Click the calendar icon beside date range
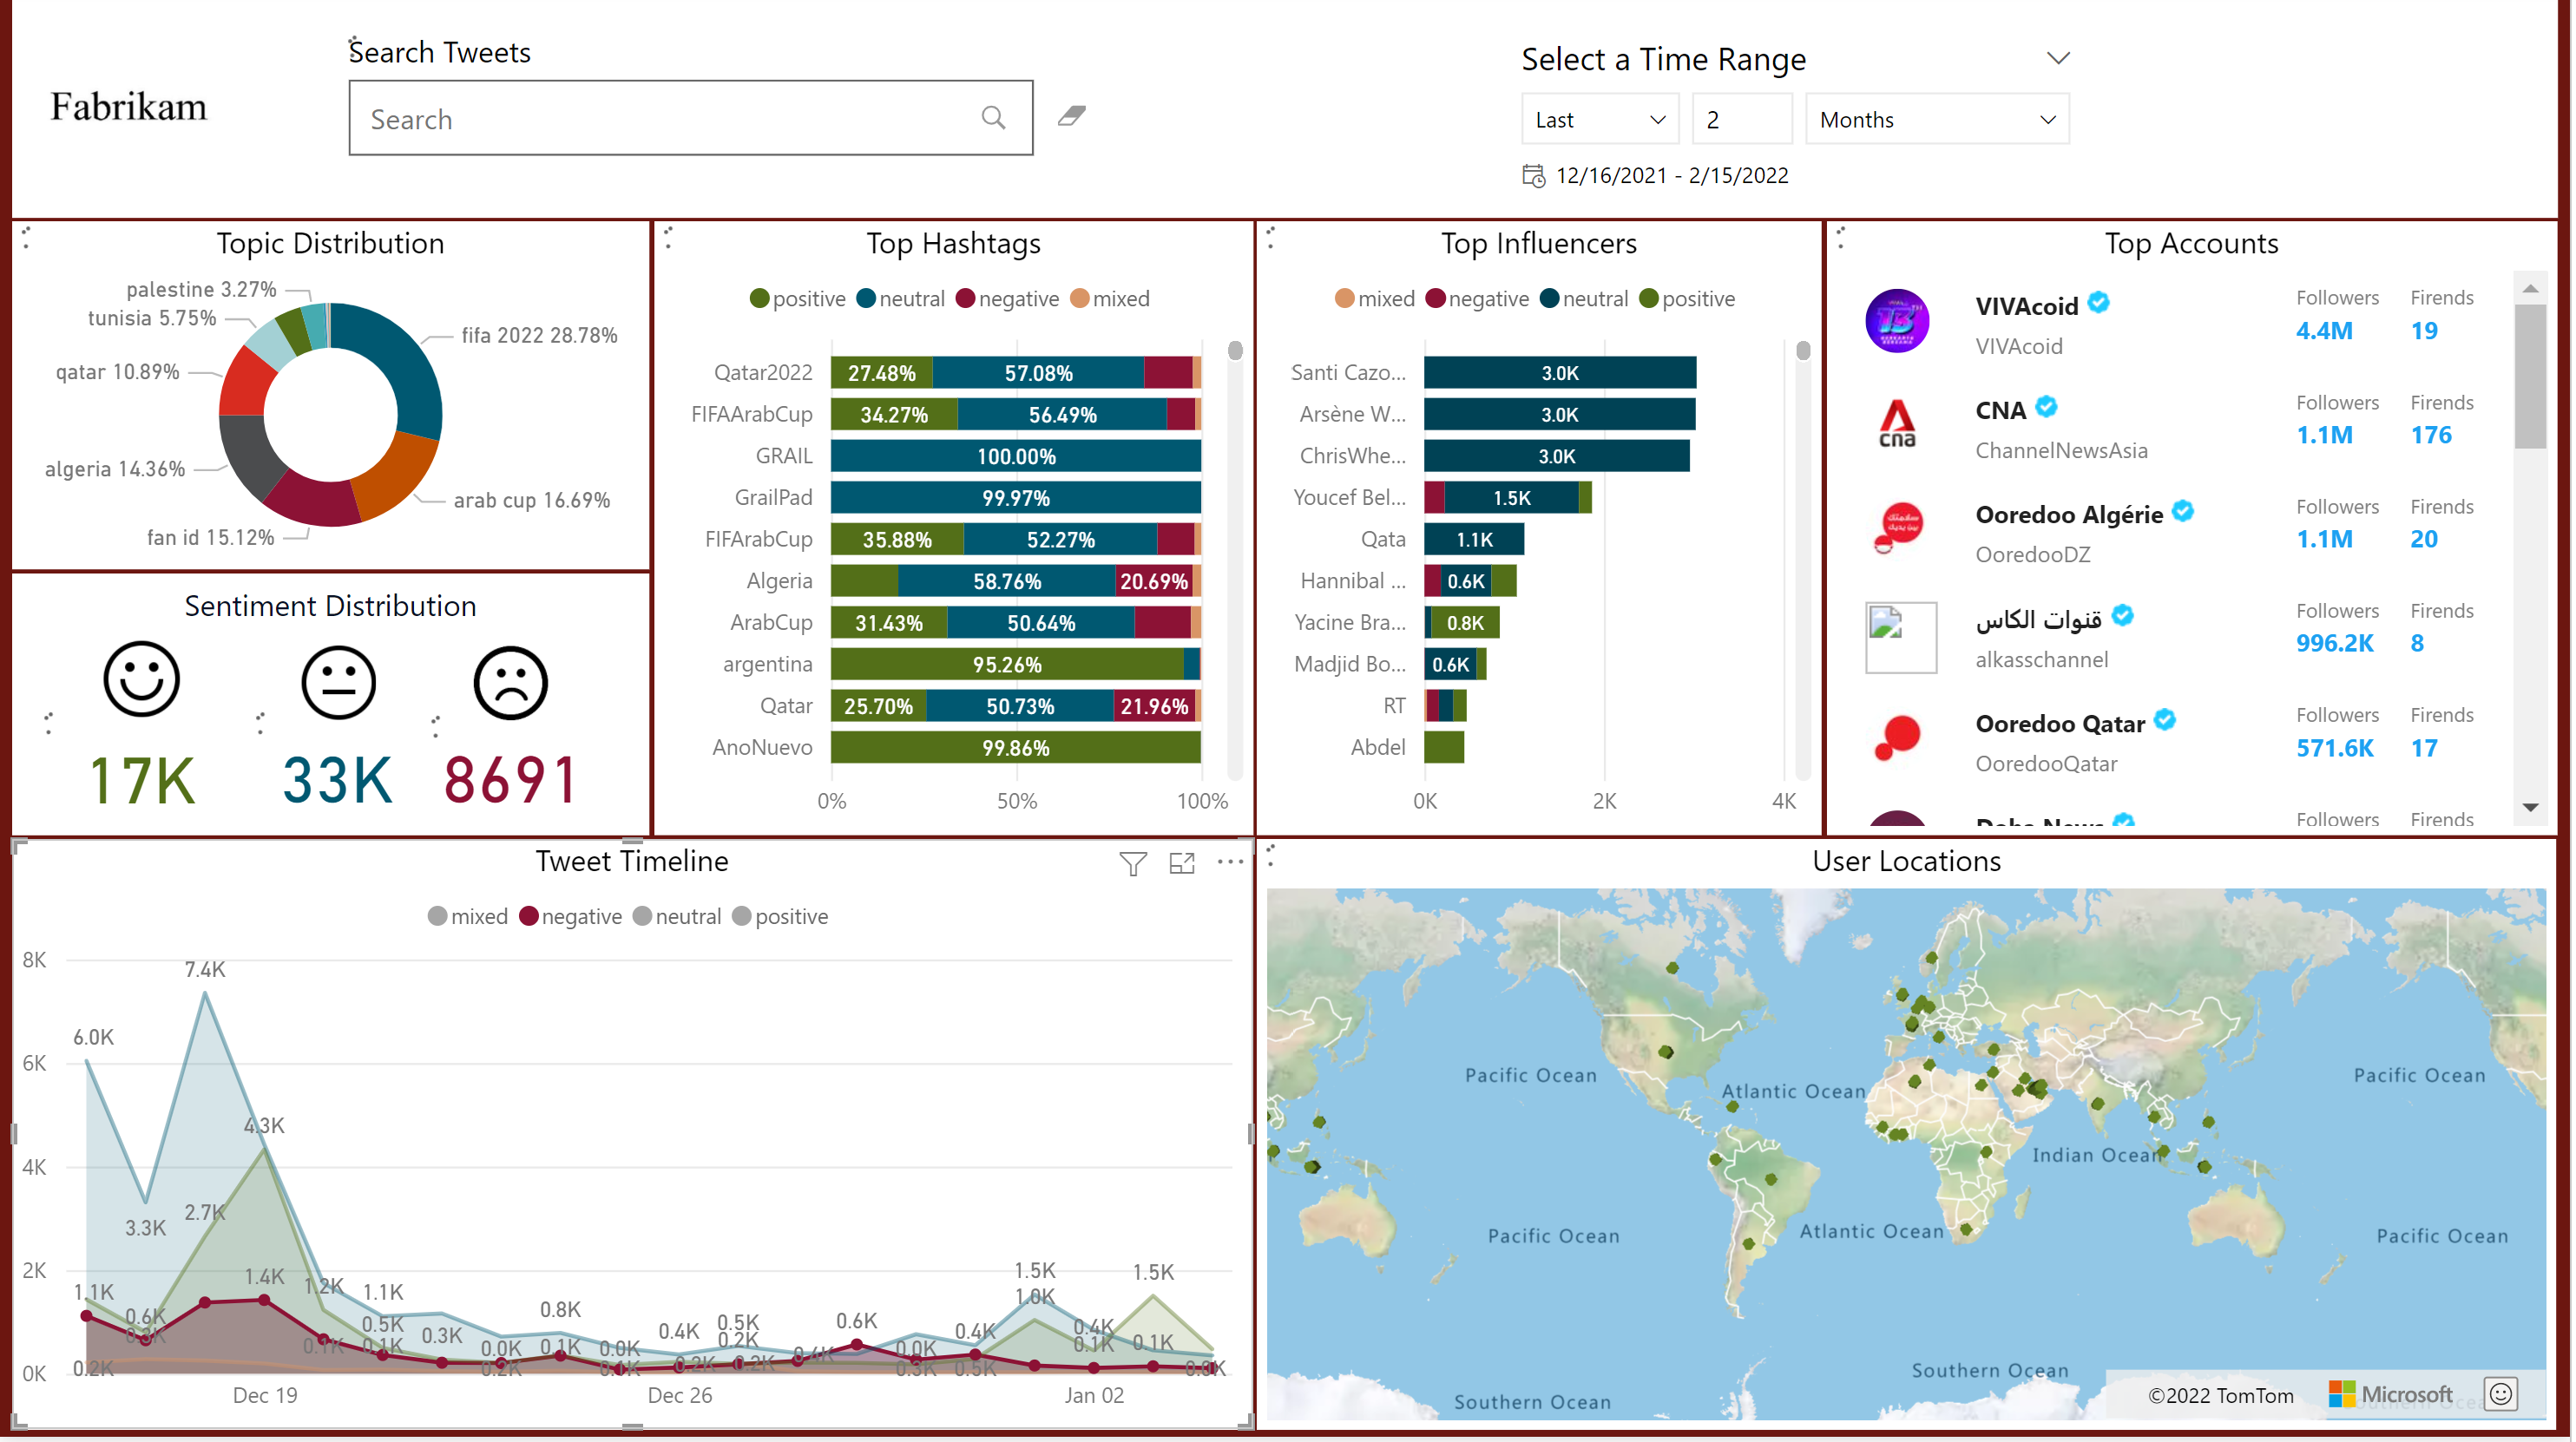Image resolution: width=2576 pixels, height=1442 pixels. point(1533,176)
